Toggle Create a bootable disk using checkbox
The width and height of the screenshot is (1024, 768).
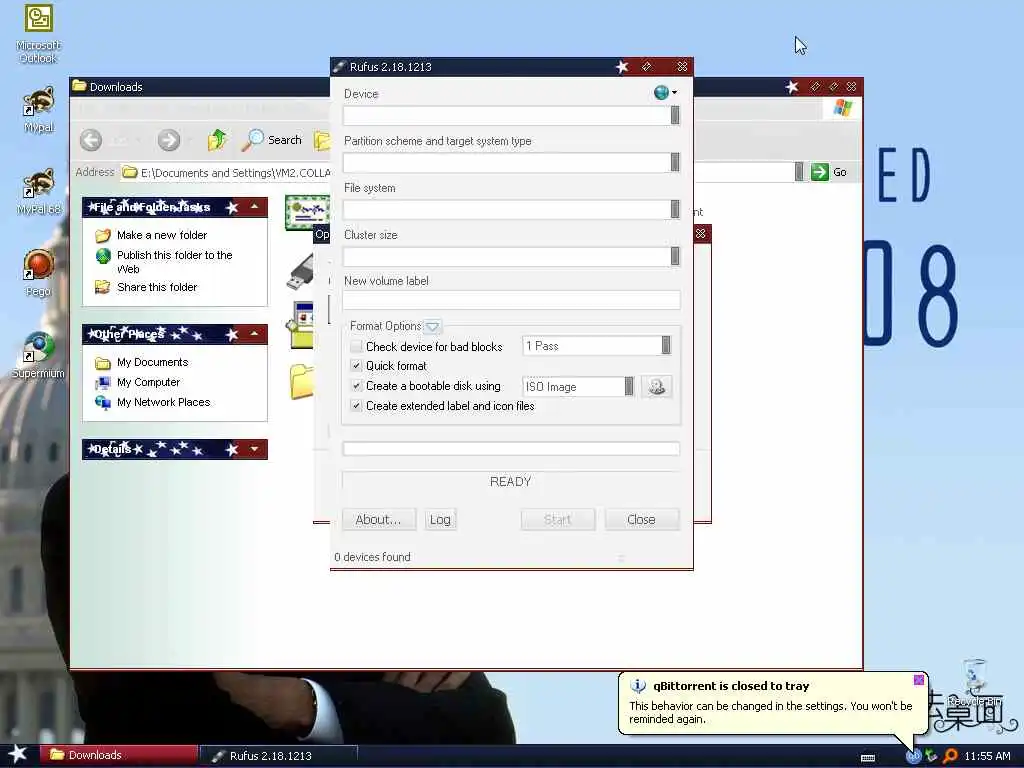pyautogui.click(x=356, y=386)
